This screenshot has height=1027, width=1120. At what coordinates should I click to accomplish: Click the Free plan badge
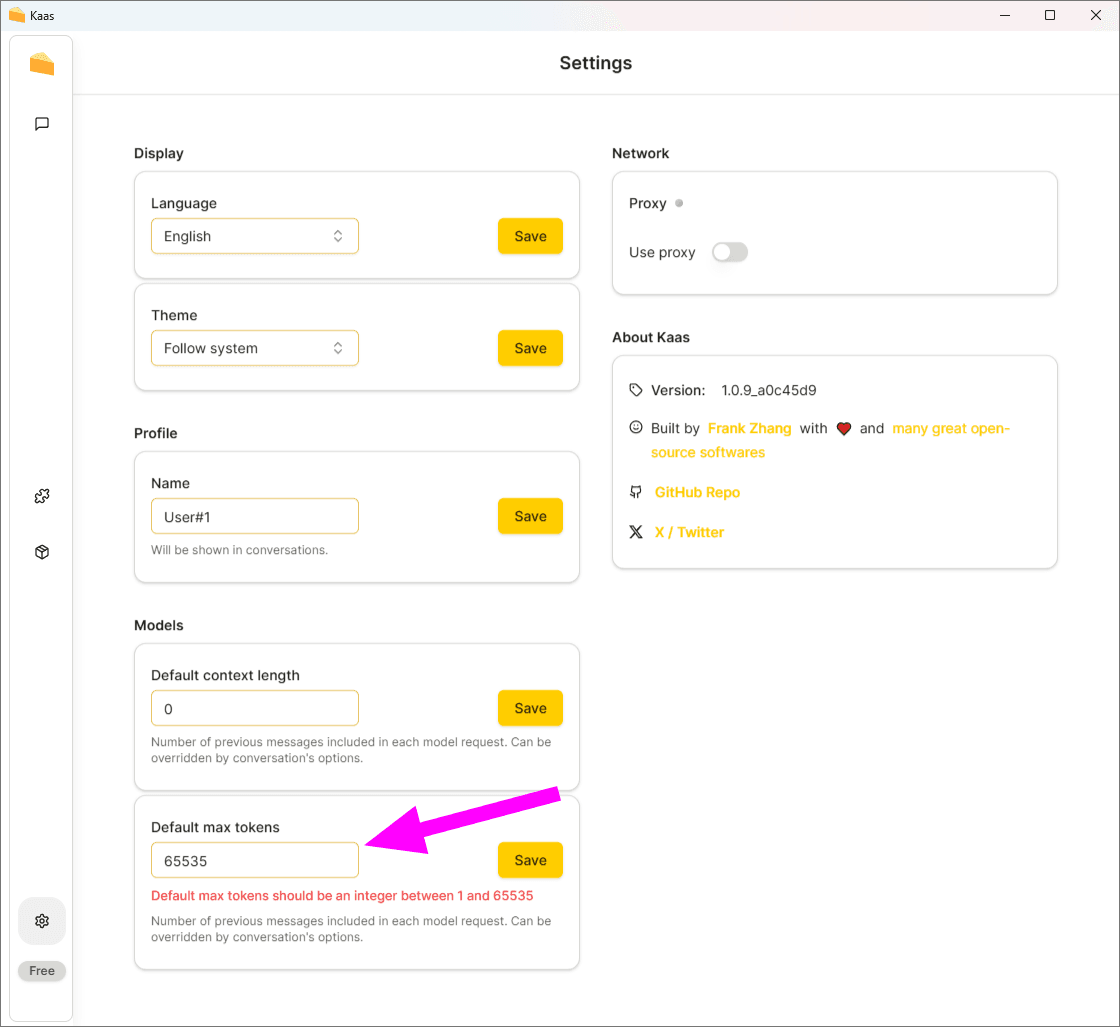[x=42, y=971]
